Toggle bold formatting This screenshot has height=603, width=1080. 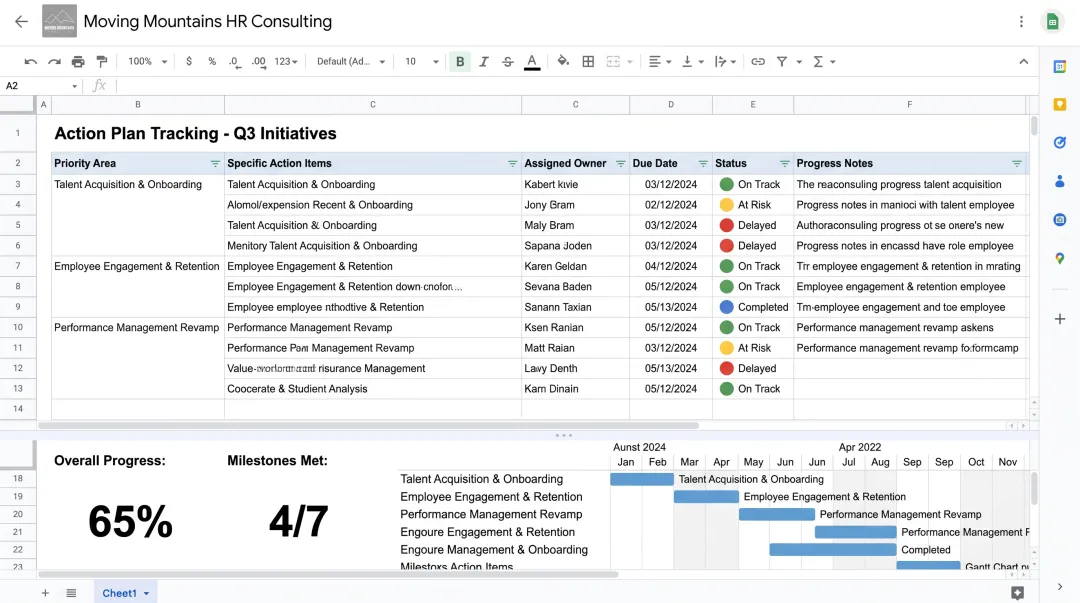coord(460,62)
